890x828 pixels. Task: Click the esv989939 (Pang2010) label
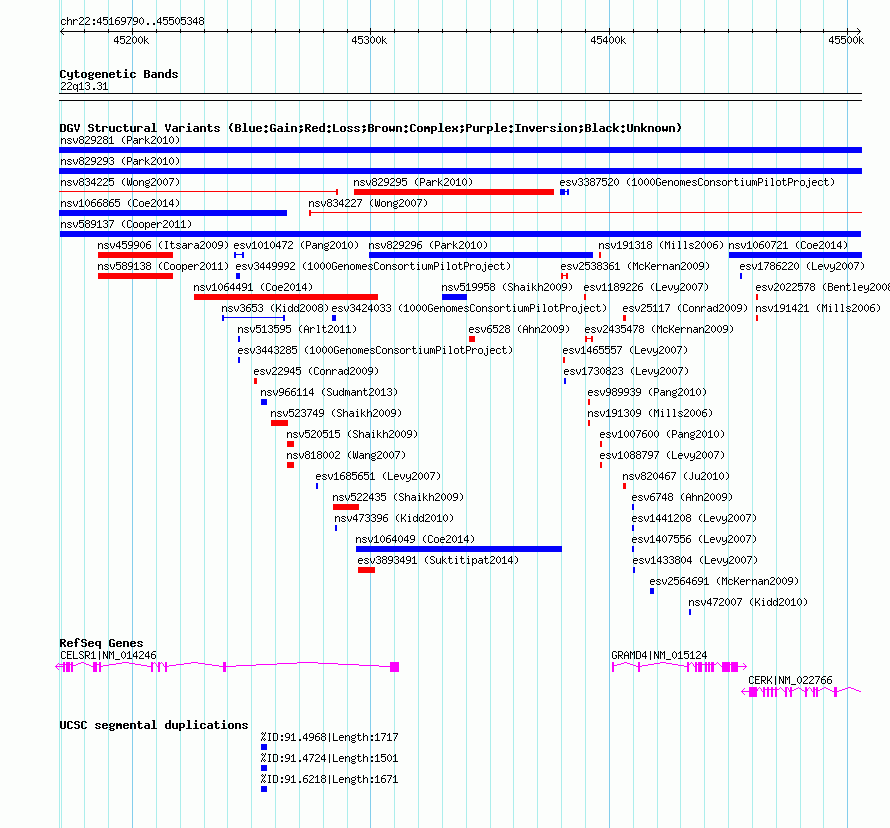click(646, 392)
